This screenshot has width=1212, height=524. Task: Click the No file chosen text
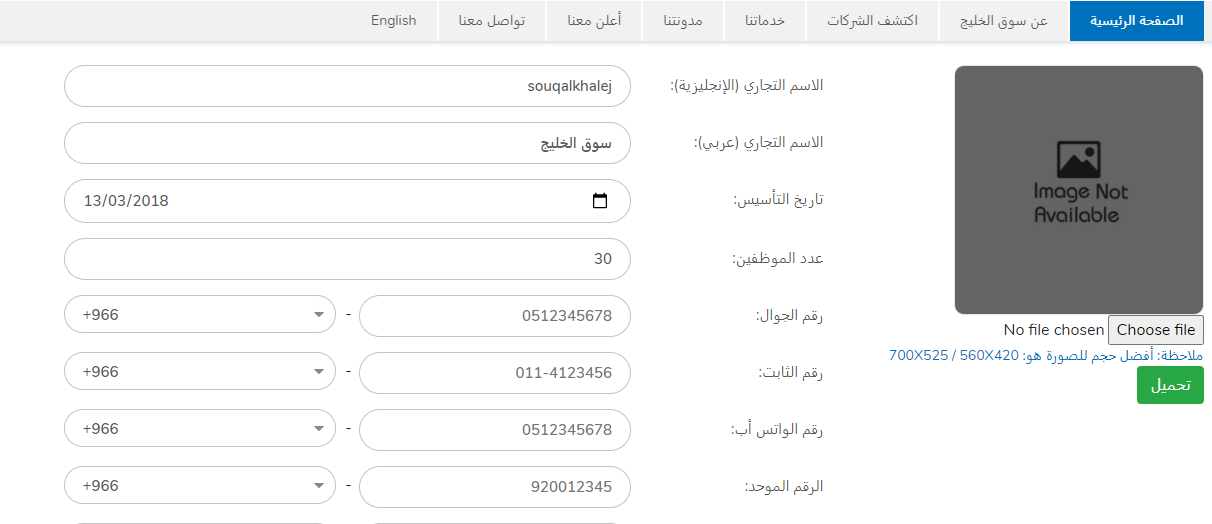point(1054,330)
